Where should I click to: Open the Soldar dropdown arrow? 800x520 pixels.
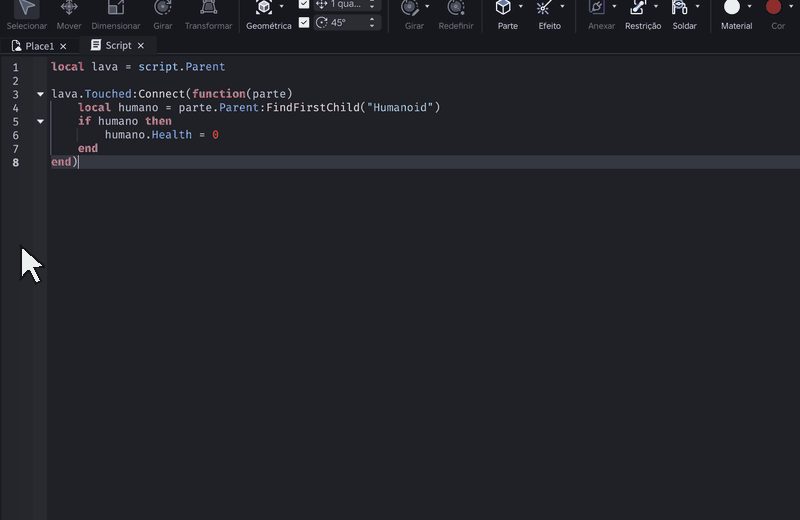pos(697,7)
